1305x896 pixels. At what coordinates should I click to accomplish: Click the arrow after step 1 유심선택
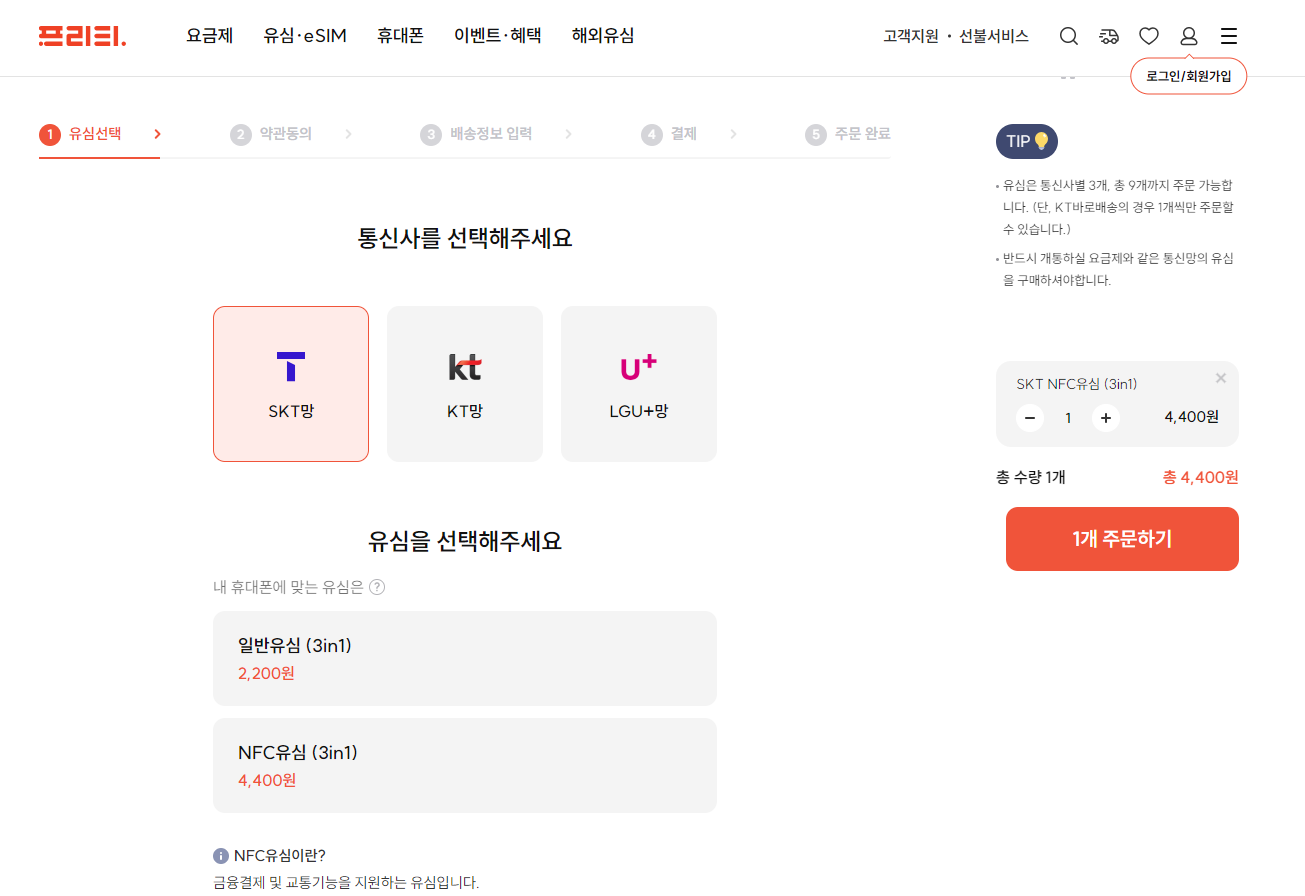click(x=156, y=132)
